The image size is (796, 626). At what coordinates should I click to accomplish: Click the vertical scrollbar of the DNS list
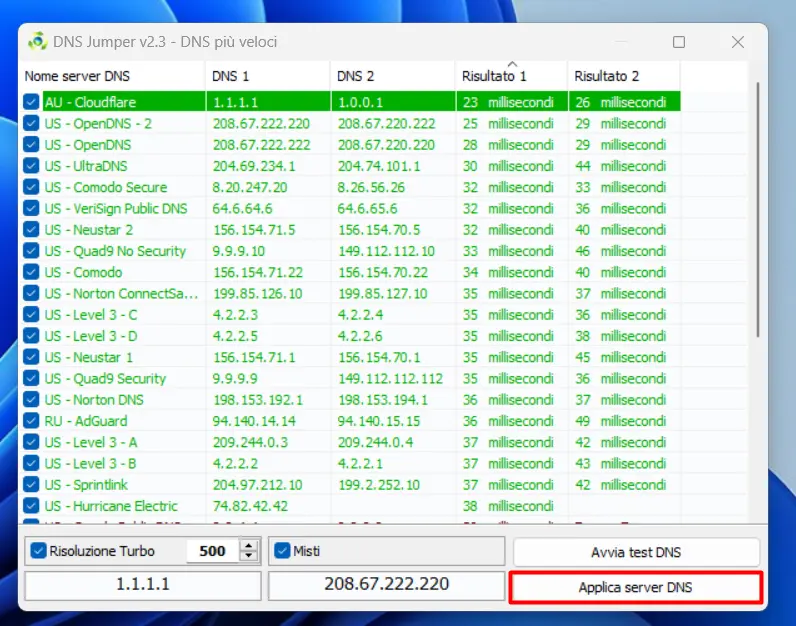[757, 209]
